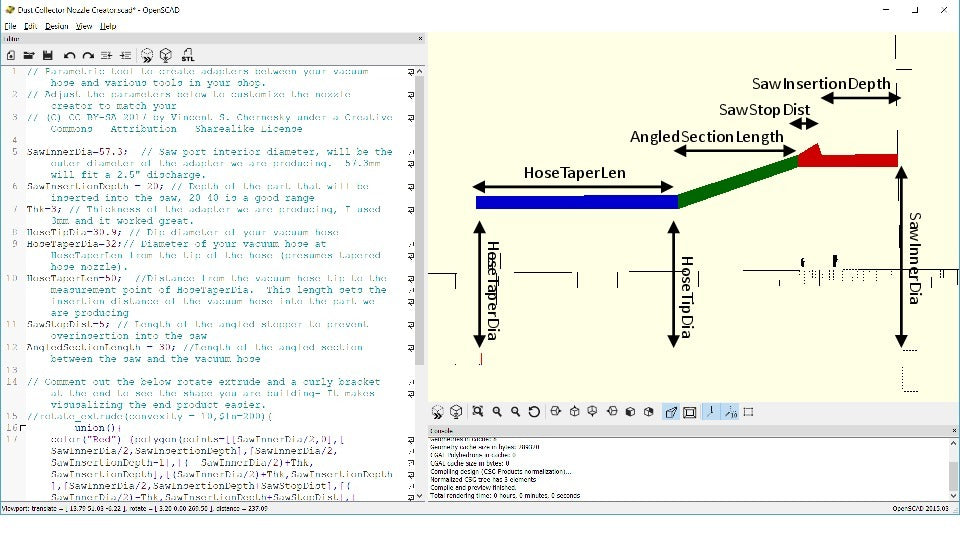The width and height of the screenshot is (960, 540).
Task: Toggle Perspective projection in viewer toolbar
Action: pos(671,411)
